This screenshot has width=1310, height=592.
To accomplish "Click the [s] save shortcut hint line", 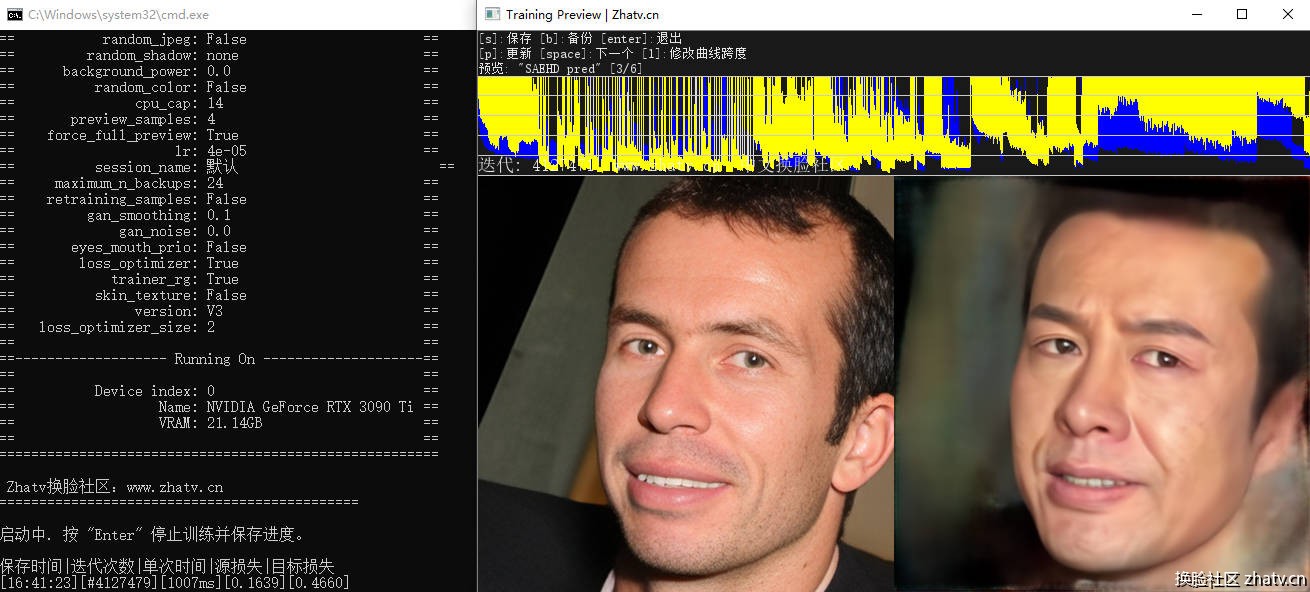I will [580, 39].
